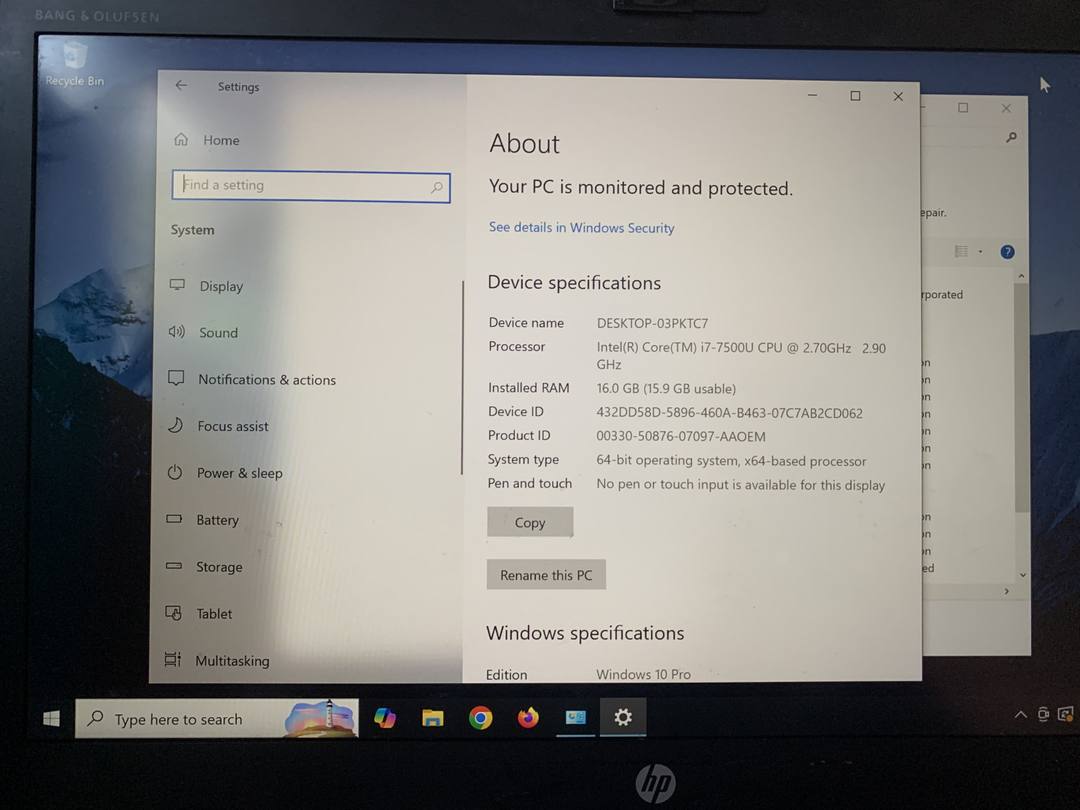Image resolution: width=1080 pixels, height=810 pixels.
Task: Launch Google Chrome from the taskbar
Action: click(481, 718)
